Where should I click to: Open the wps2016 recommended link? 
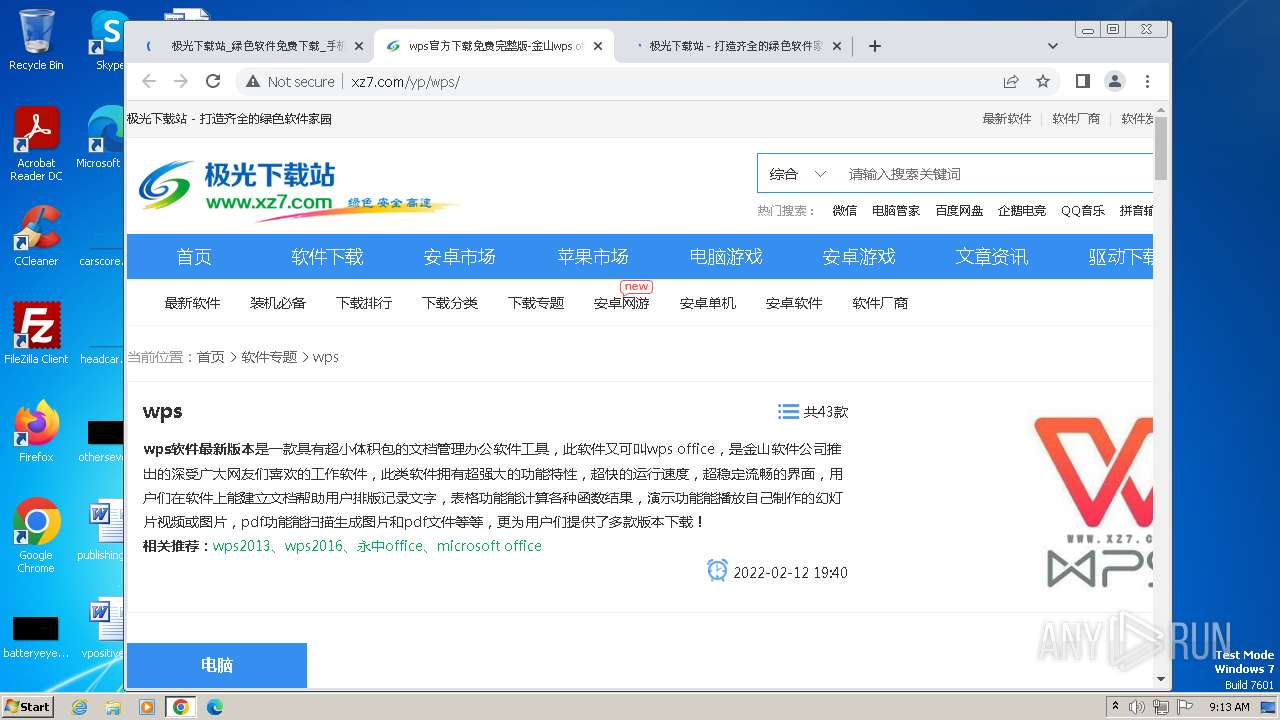pyautogui.click(x=314, y=546)
